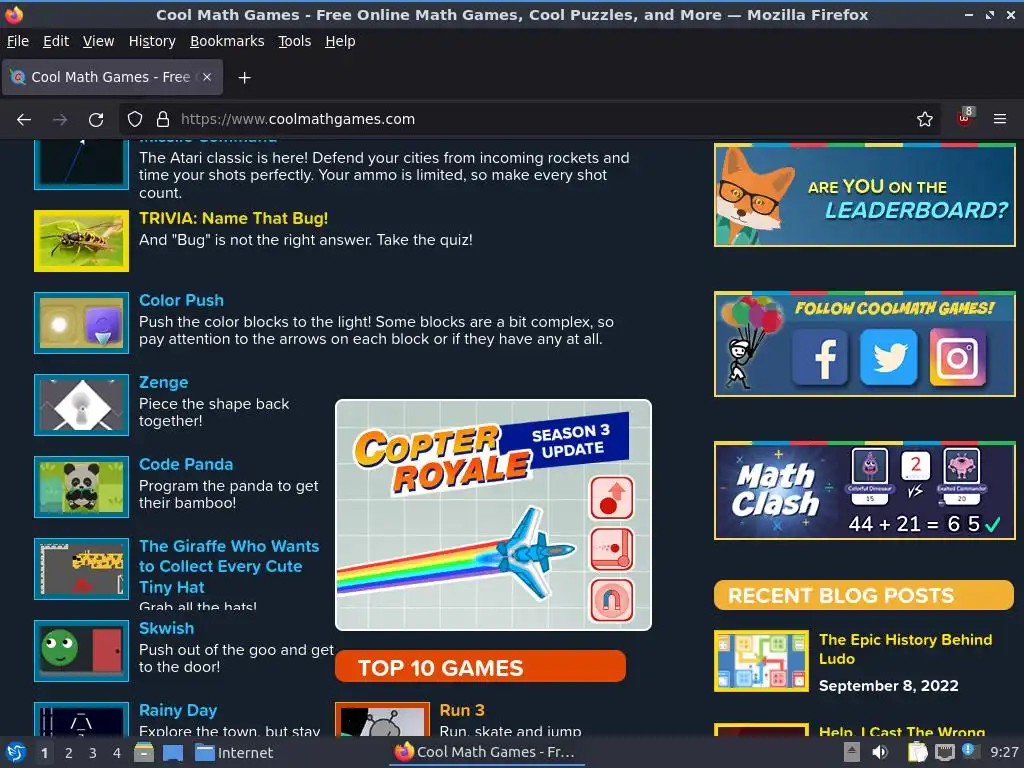Open the Edit menu

(x=56, y=41)
